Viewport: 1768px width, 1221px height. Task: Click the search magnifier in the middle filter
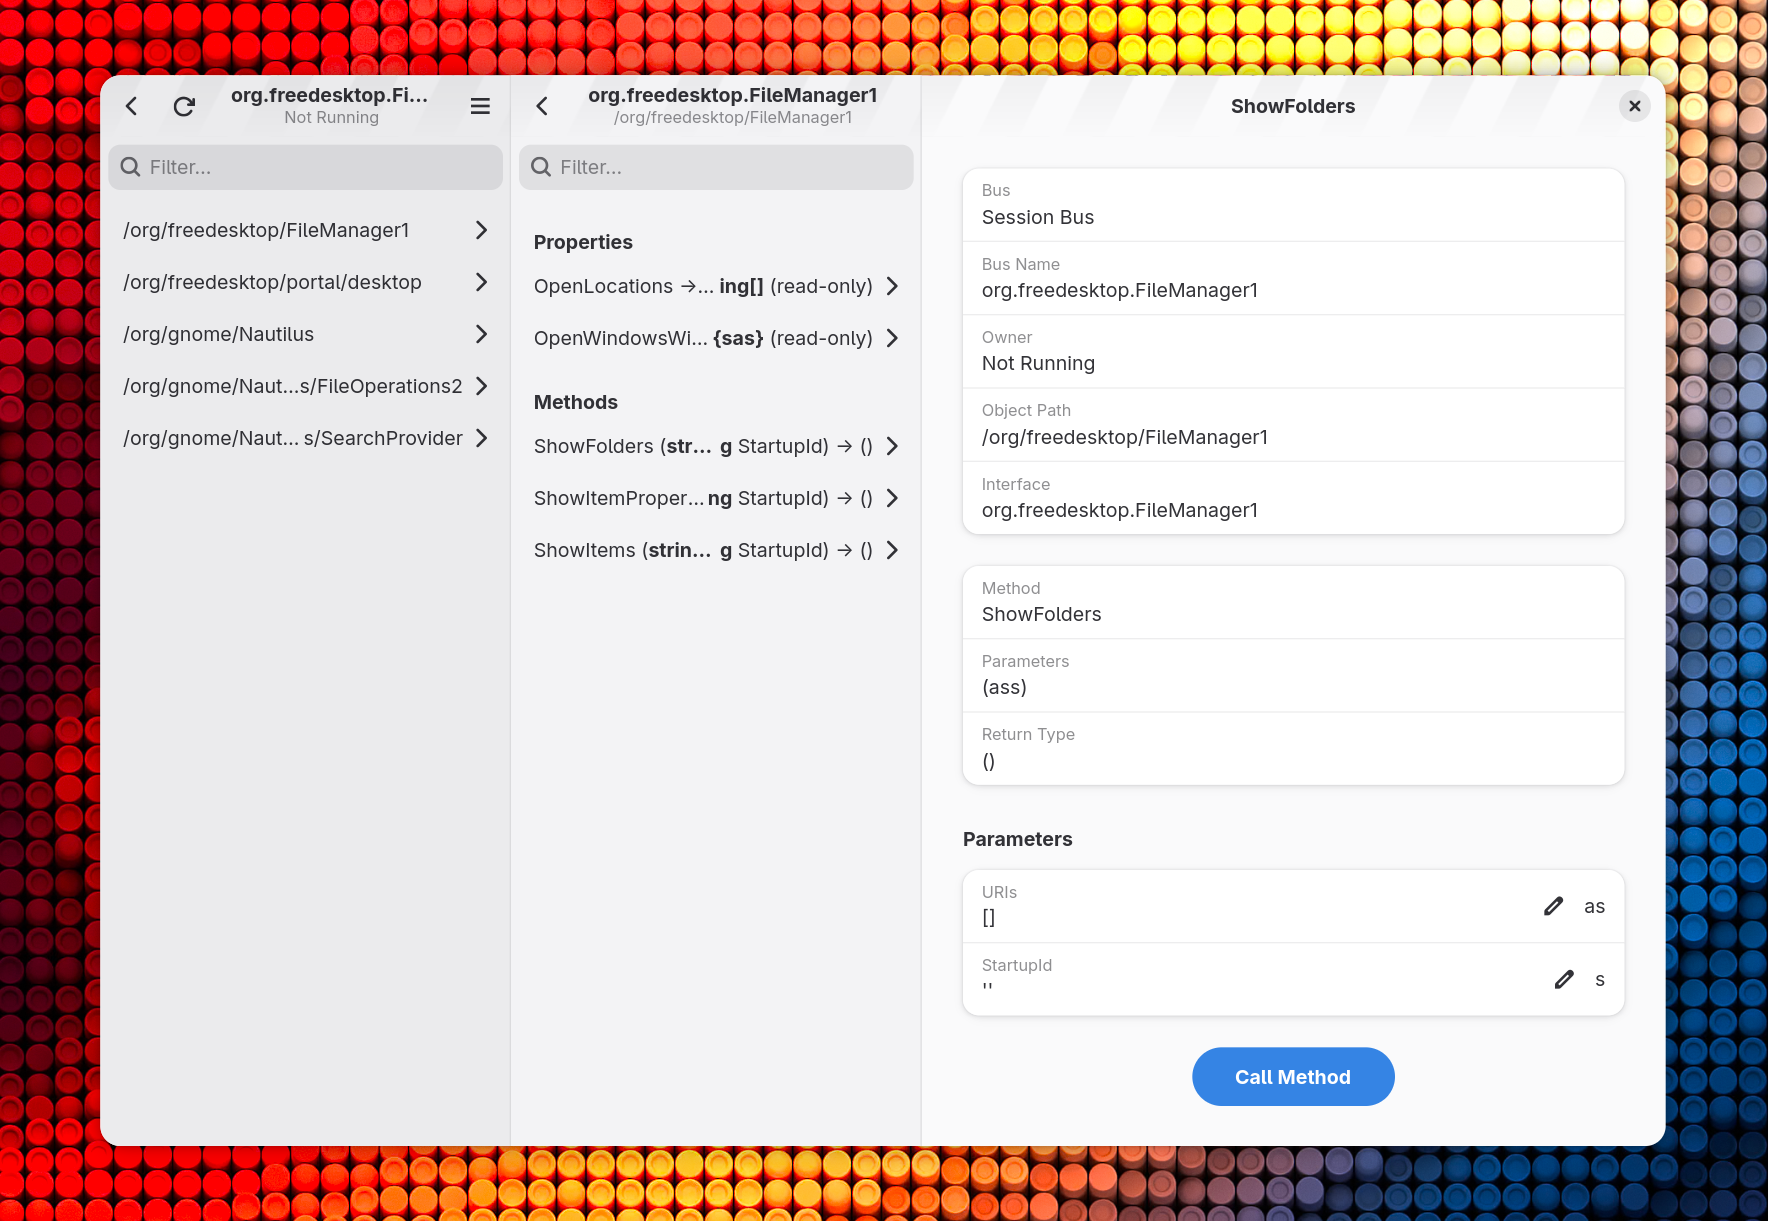click(x=540, y=167)
